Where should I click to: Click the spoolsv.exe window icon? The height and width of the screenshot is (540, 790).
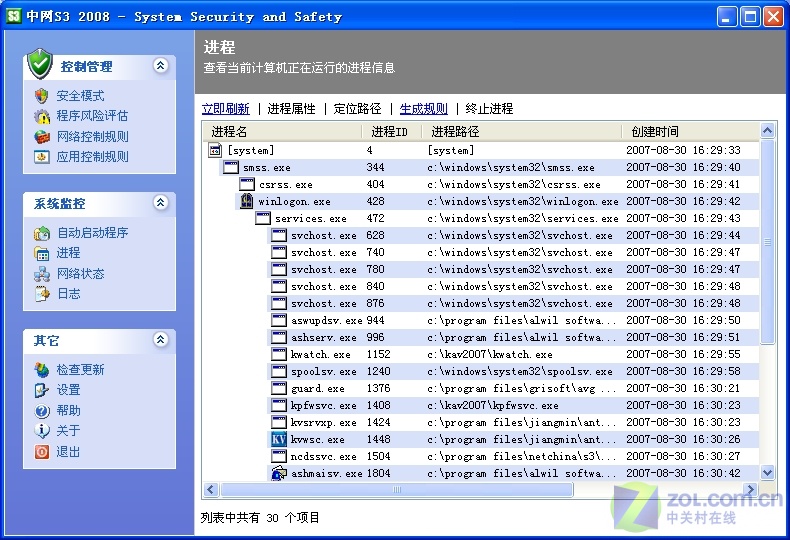point(279,371)
